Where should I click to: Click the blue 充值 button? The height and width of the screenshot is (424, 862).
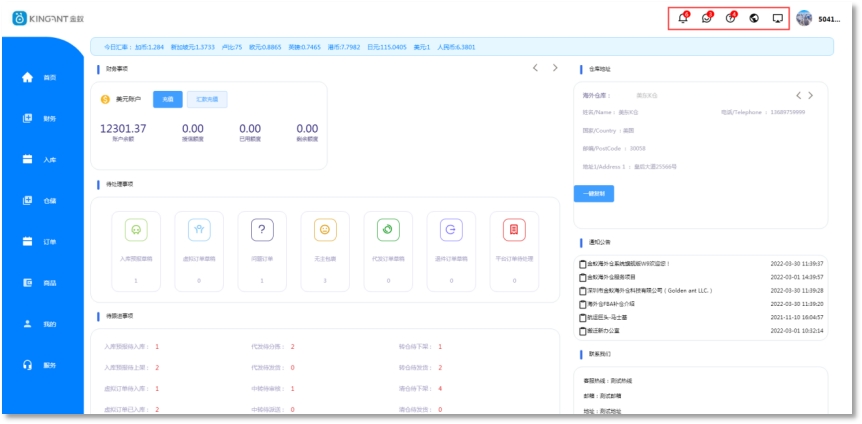pos(167,99)
